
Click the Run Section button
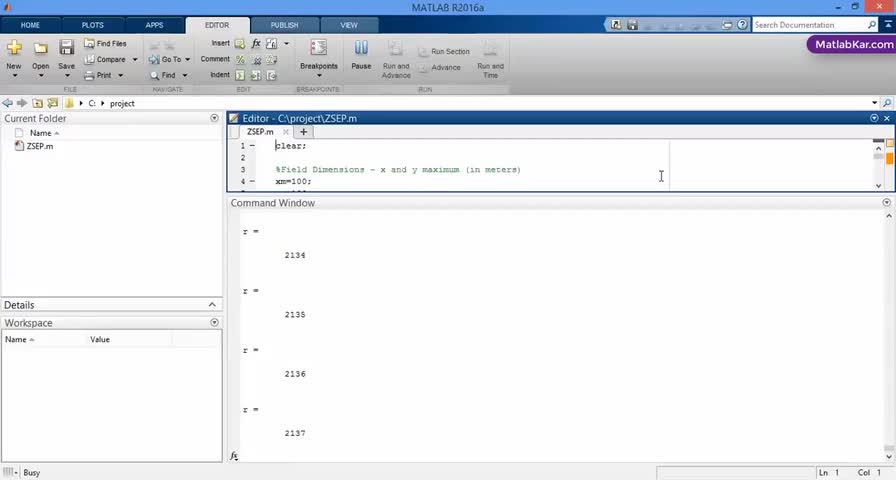(444, 51)
